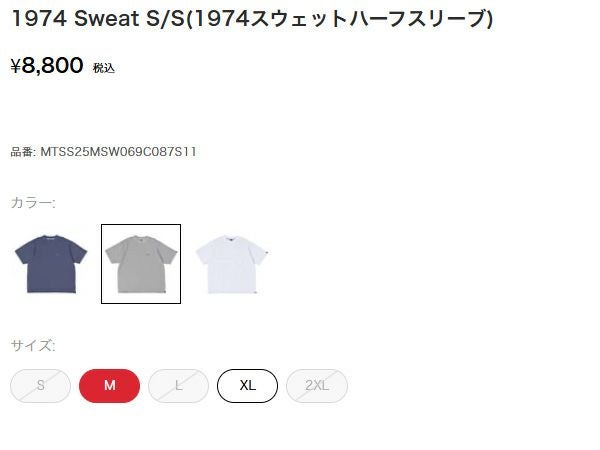Pick the white t-shirt color option
Viewport: 600px width, 450px height.
click(x=232, y=264)
